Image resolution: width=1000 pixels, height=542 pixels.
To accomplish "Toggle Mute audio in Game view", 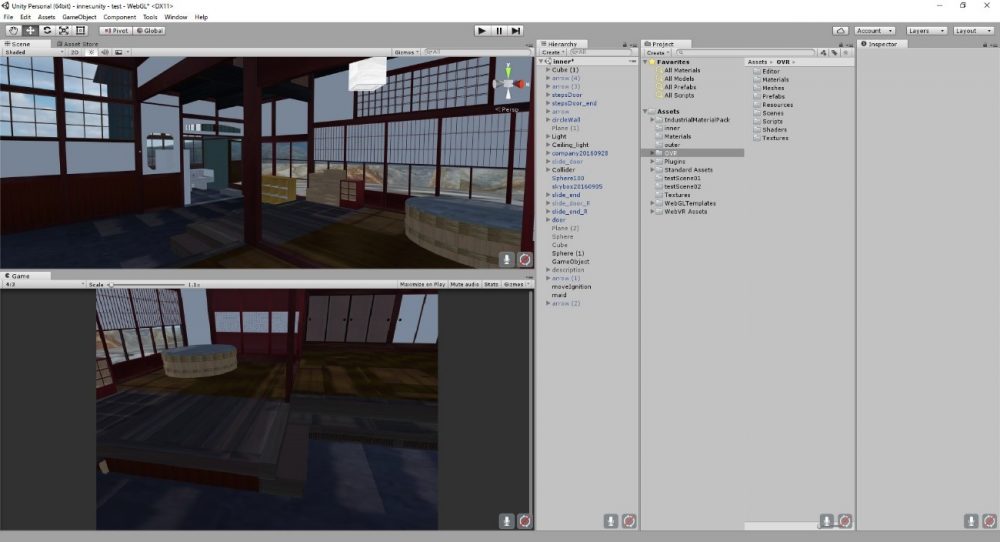I will tap(464, 285).
